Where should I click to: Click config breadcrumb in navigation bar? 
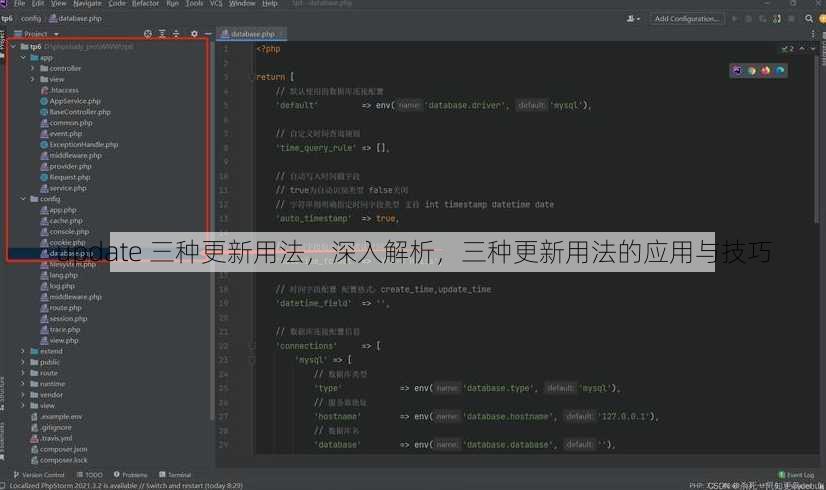point(31,18)
